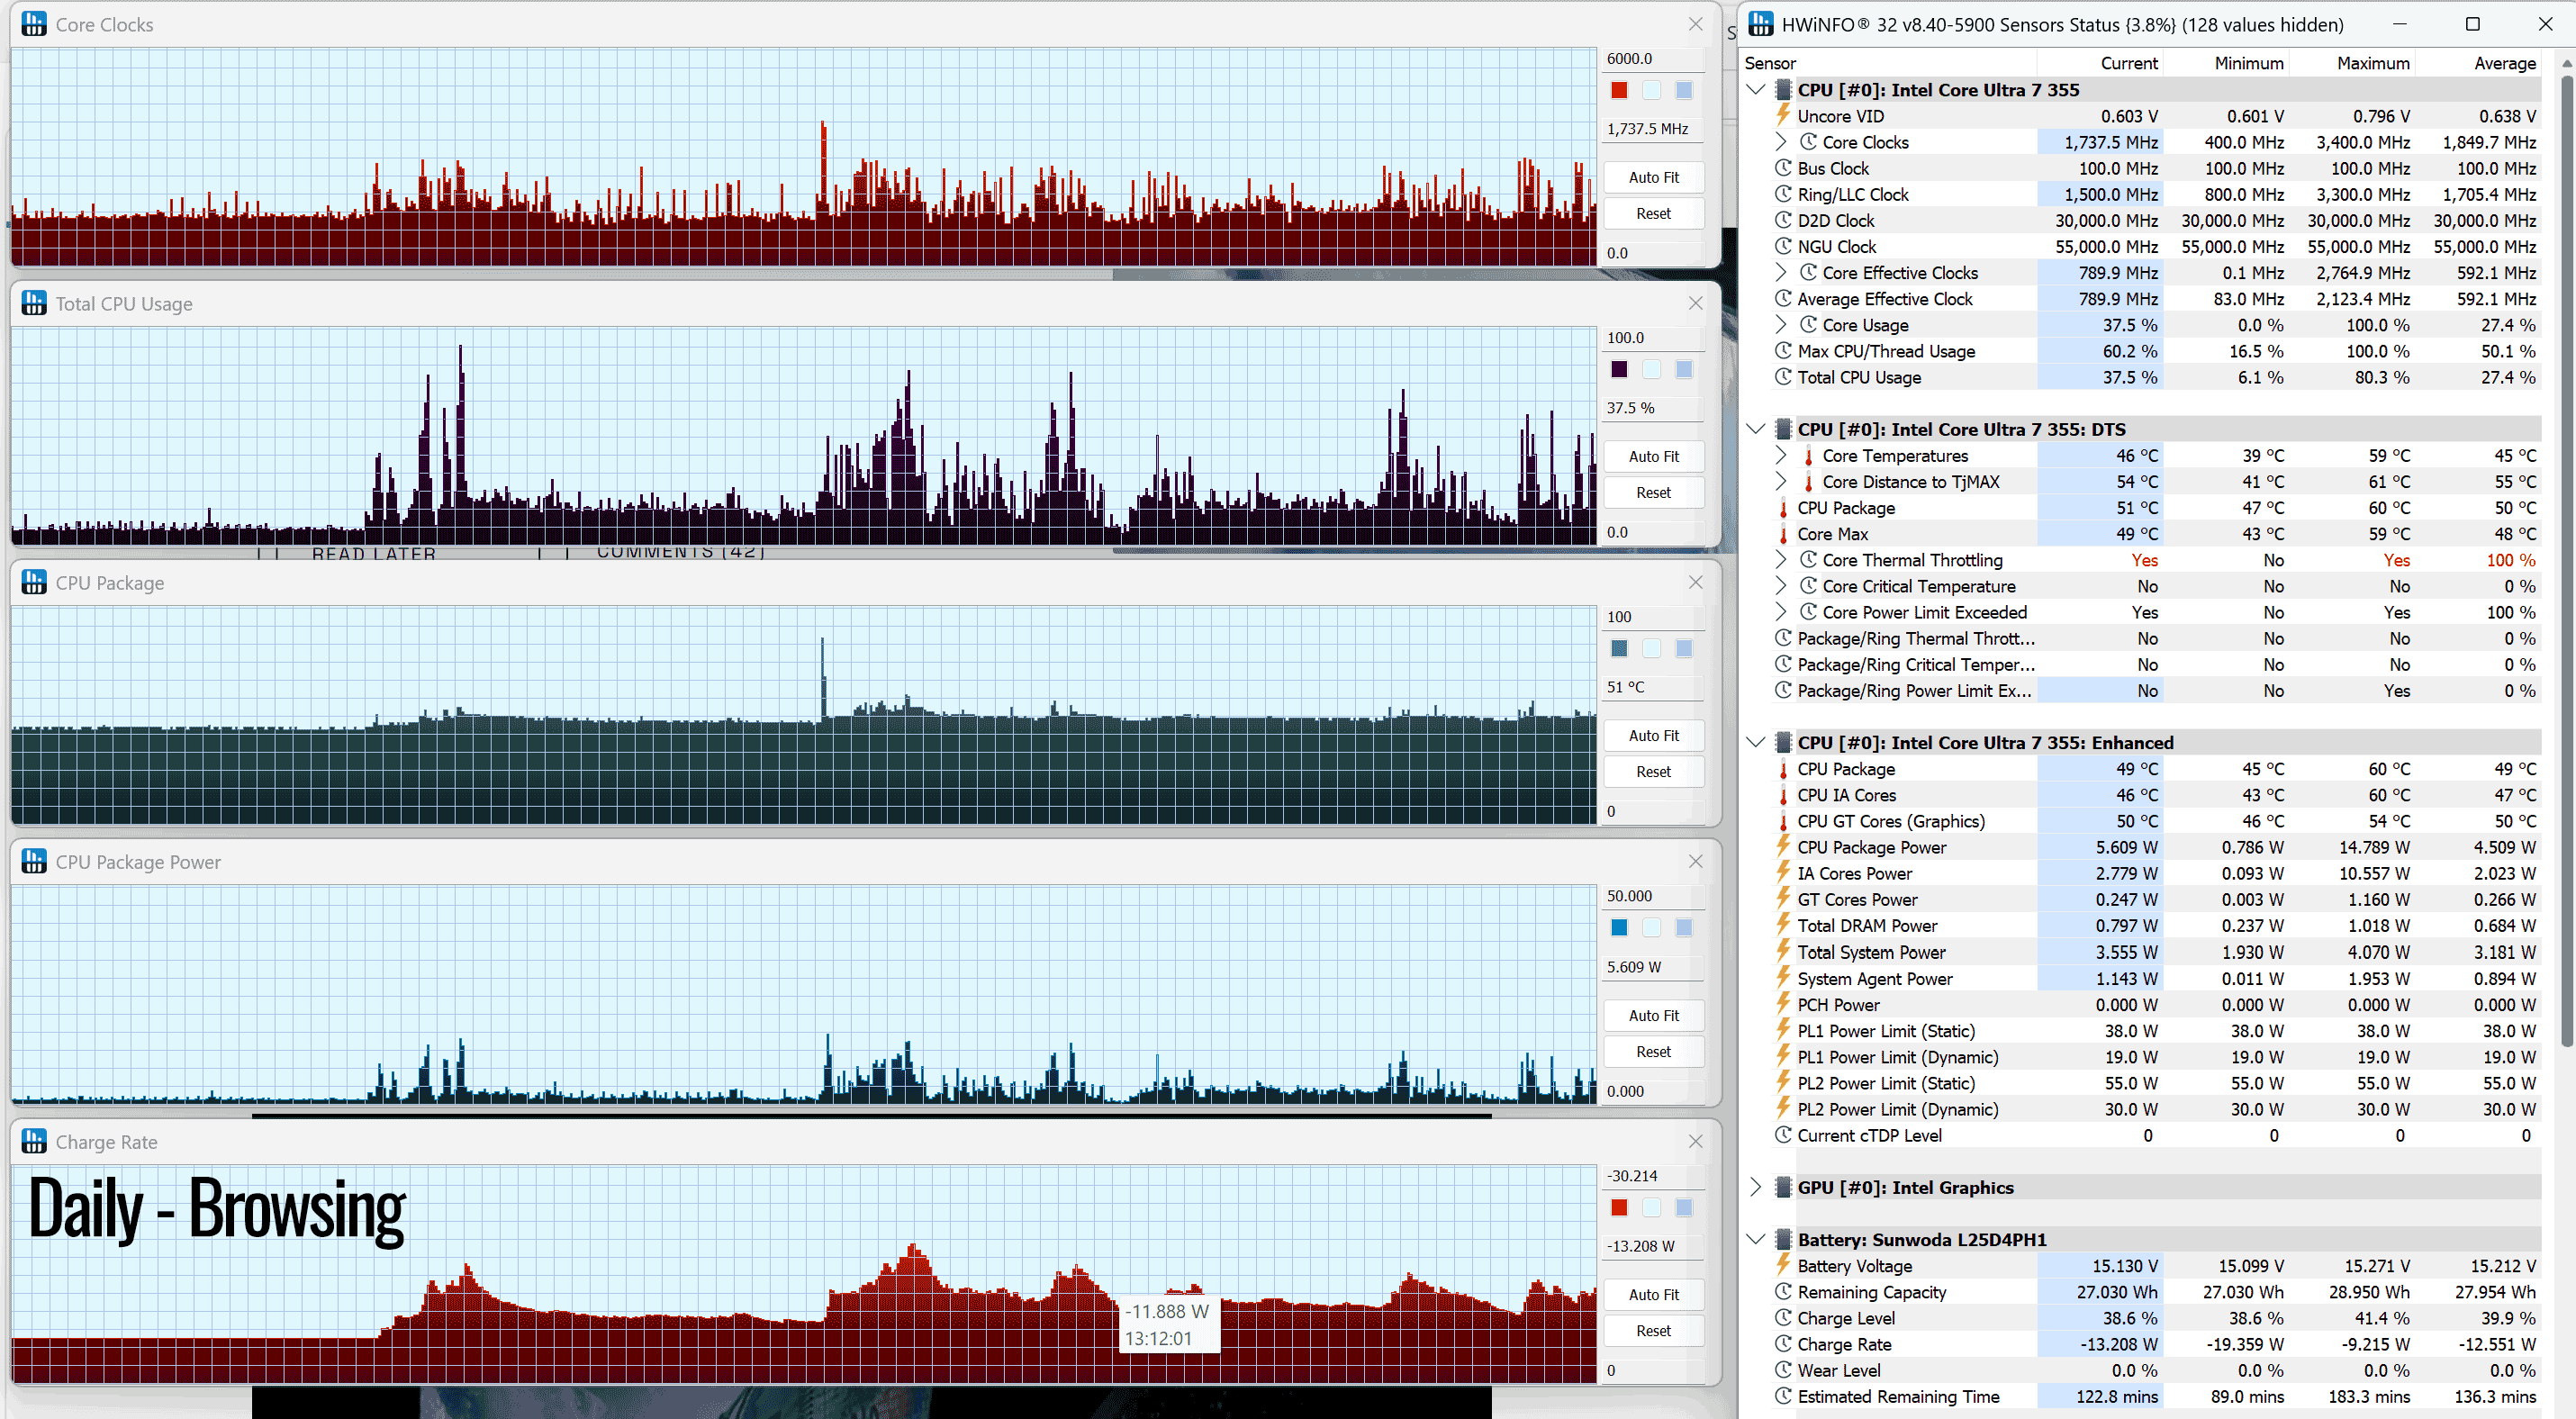Collapse the CPU Intel Core Ultra 7 355: DTS group
This screenshot has width=2576, height=1419.
point(1756,429)
